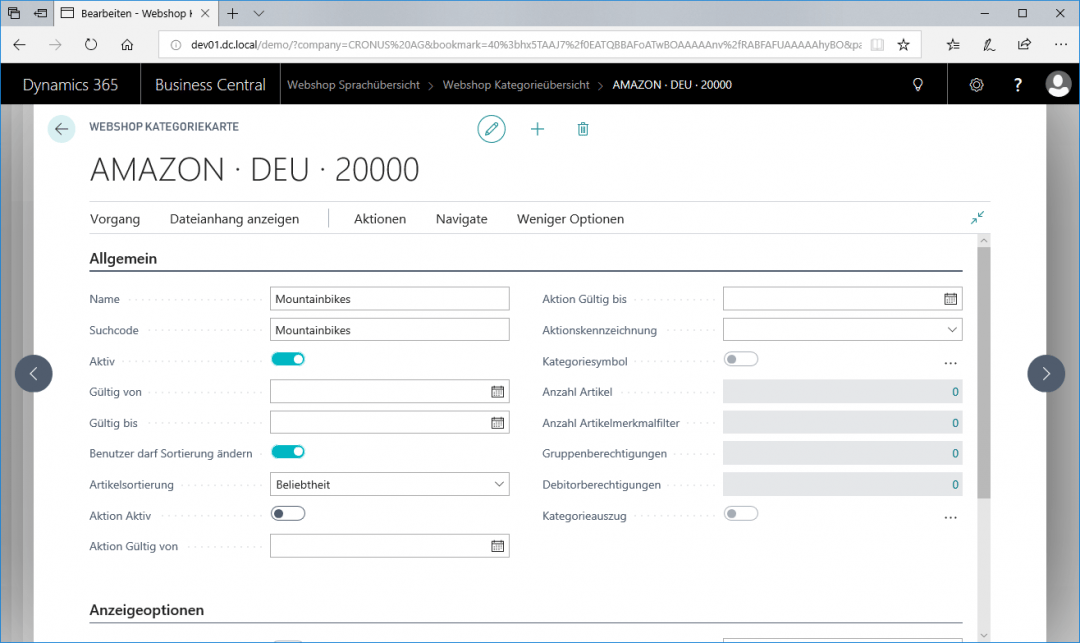Image resolution: width=1080 pixels, height=643 pixels.
Task: Click Anzahl Artikelmerkmalfilter value 0
Action: point(955,423)
